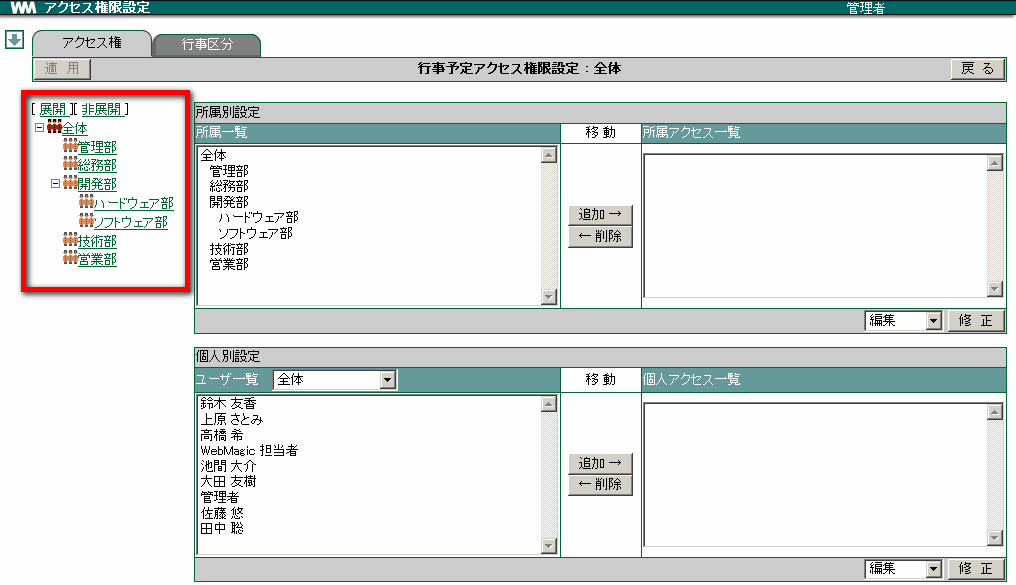
Task: Select user 池間 大介
Action: 228,466
